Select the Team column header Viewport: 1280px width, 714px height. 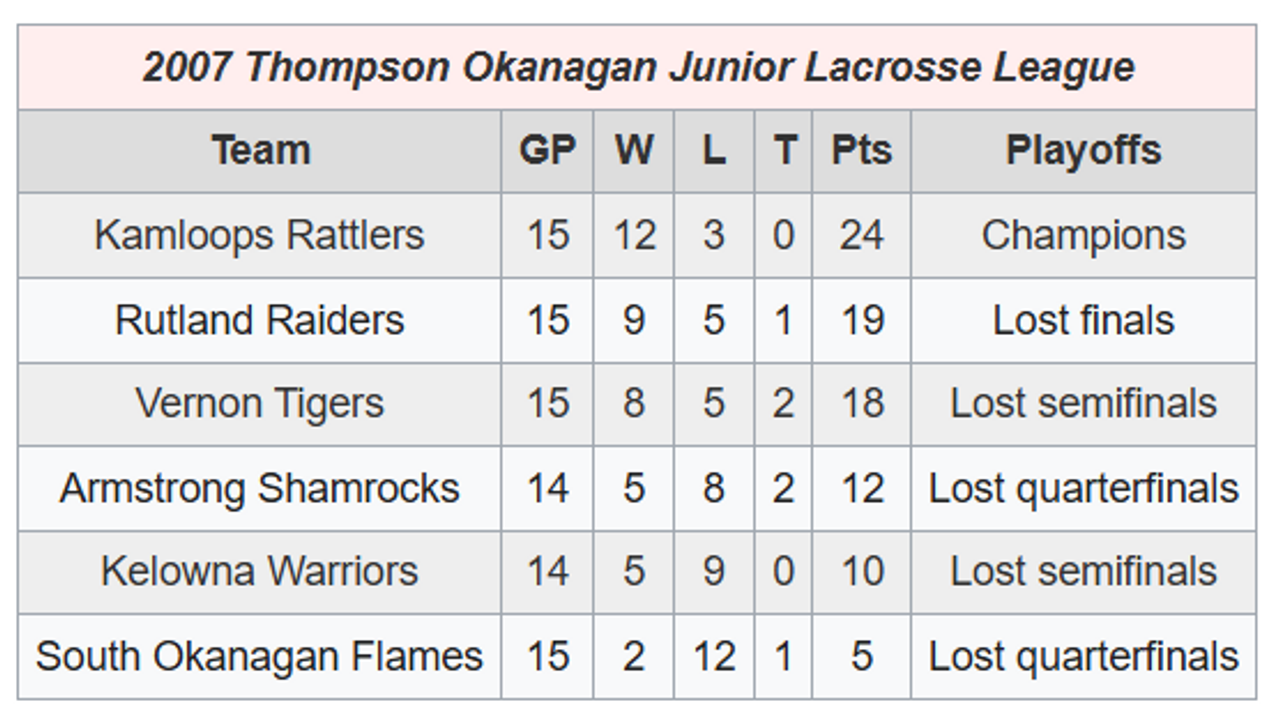coord(260,150)
